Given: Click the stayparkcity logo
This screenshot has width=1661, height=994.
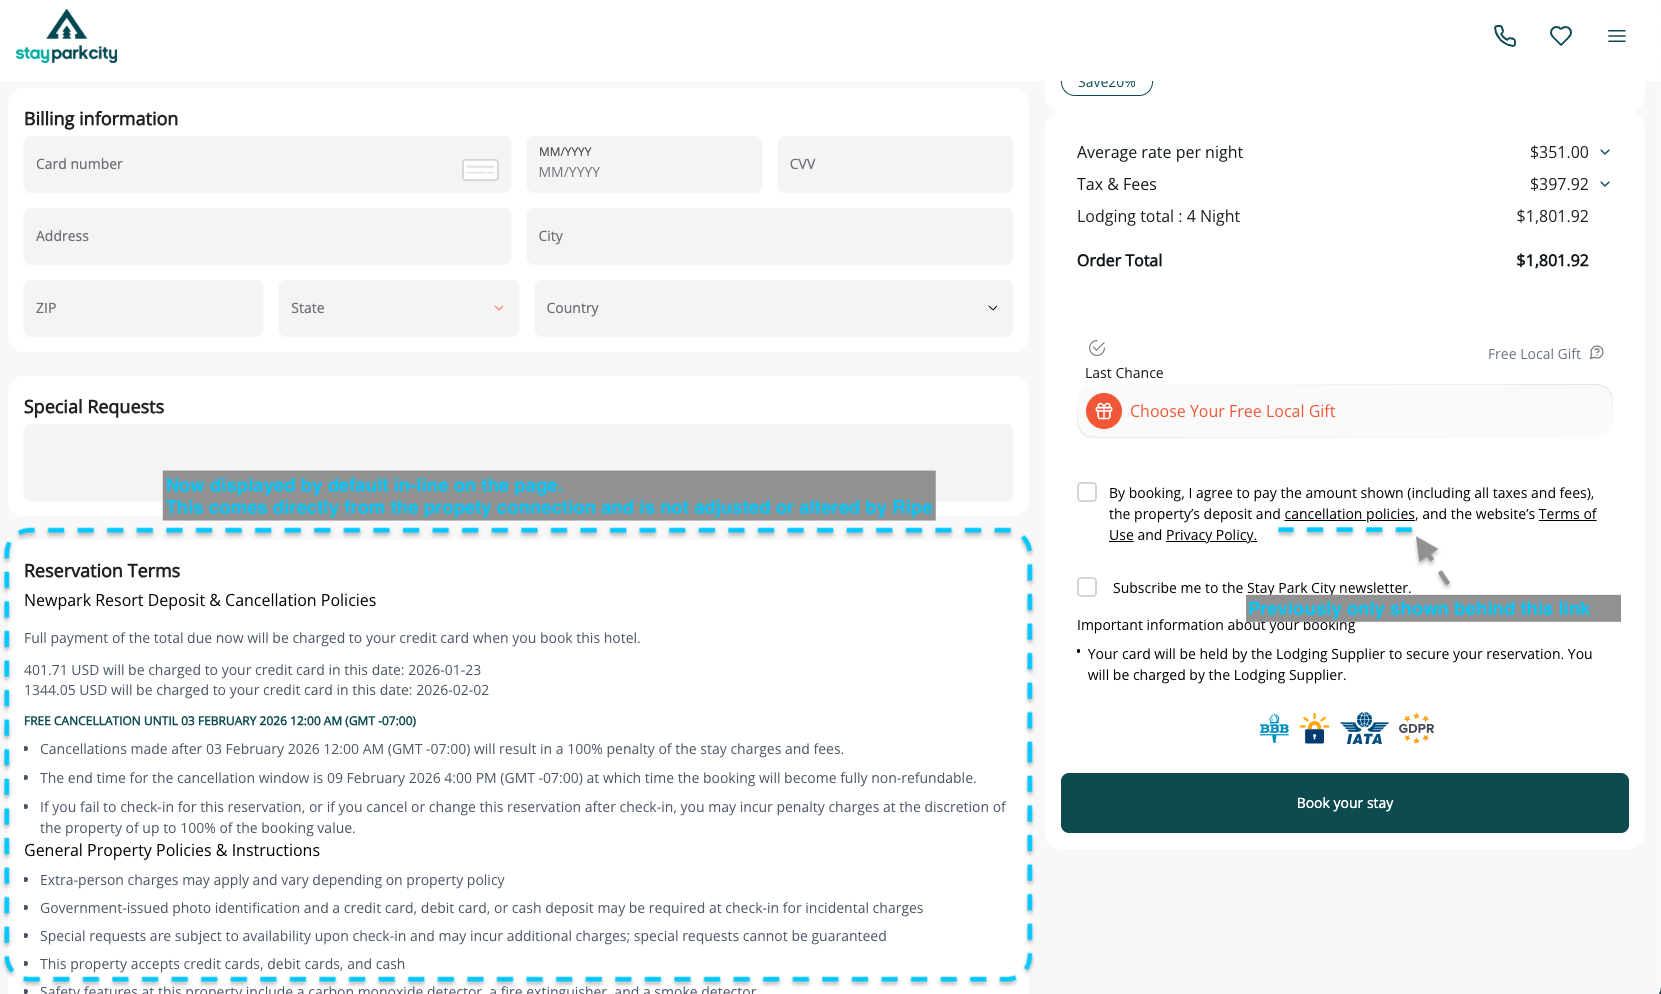Looking at the screenshot, I should tap(67, 36).
